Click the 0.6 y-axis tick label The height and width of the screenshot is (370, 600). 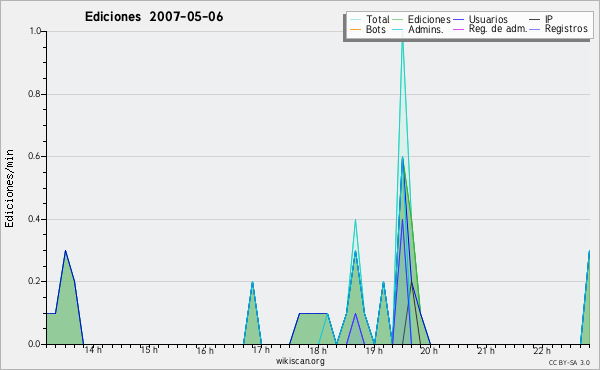point(35,156)
